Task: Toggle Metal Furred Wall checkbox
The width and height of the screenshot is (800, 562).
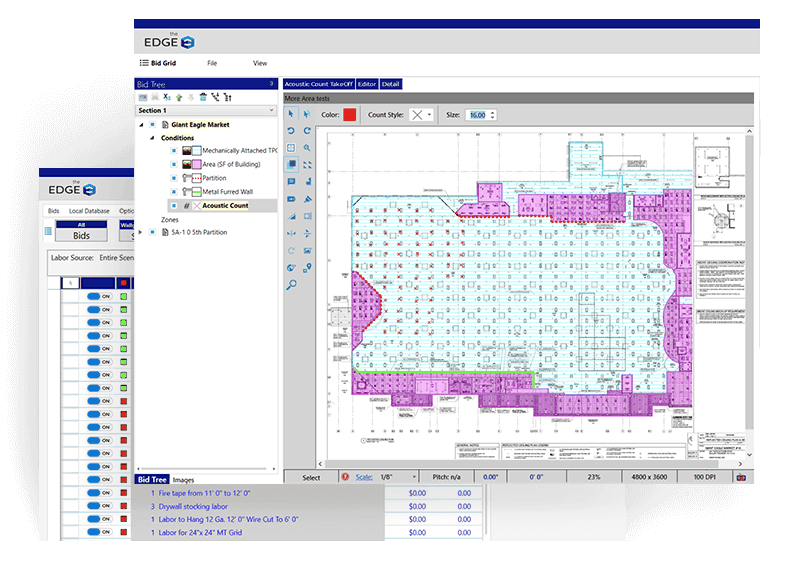Action: tap(173, 192)
